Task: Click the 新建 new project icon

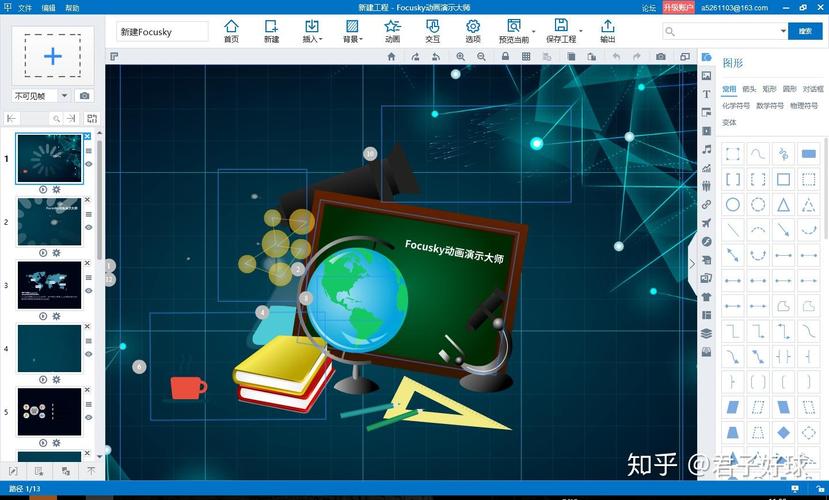Action: coord(271,31)
